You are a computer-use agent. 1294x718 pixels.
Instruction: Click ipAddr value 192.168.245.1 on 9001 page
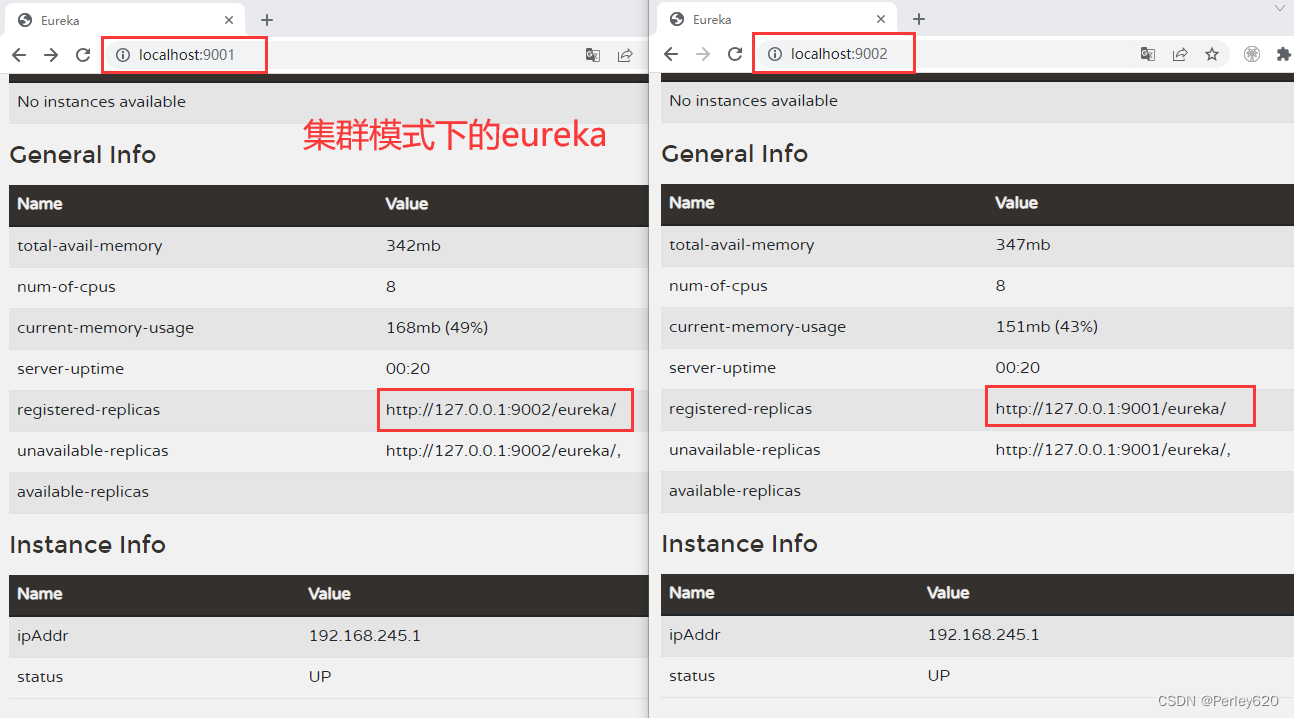364,636
